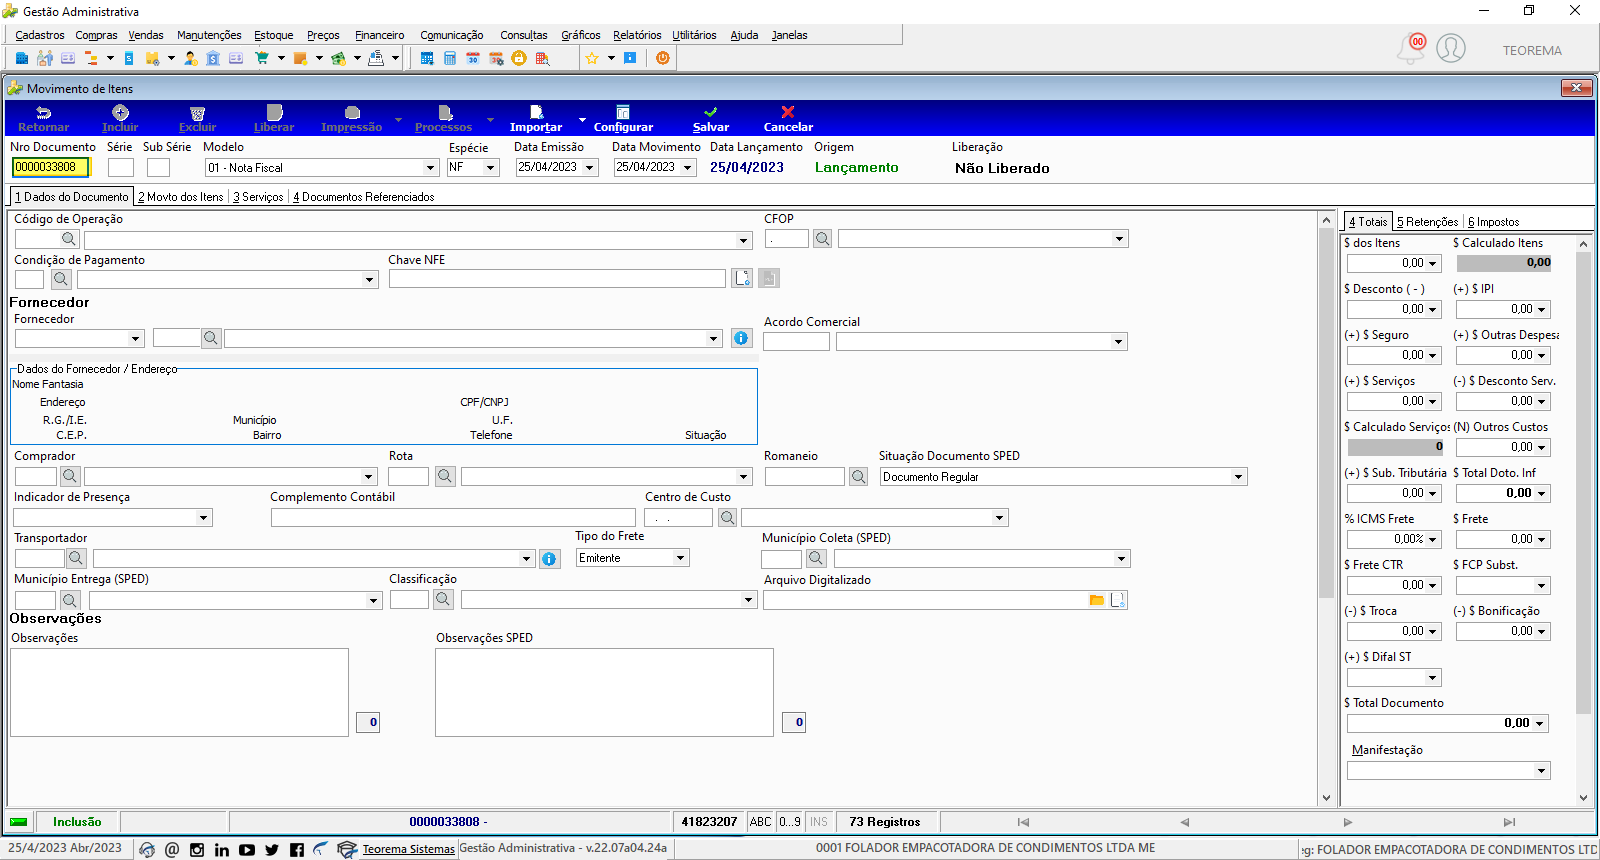Image resolution: width=1600 pixels, height=860 pixels.
Task: Go to last record navigation button
Action: point(1509,822)
